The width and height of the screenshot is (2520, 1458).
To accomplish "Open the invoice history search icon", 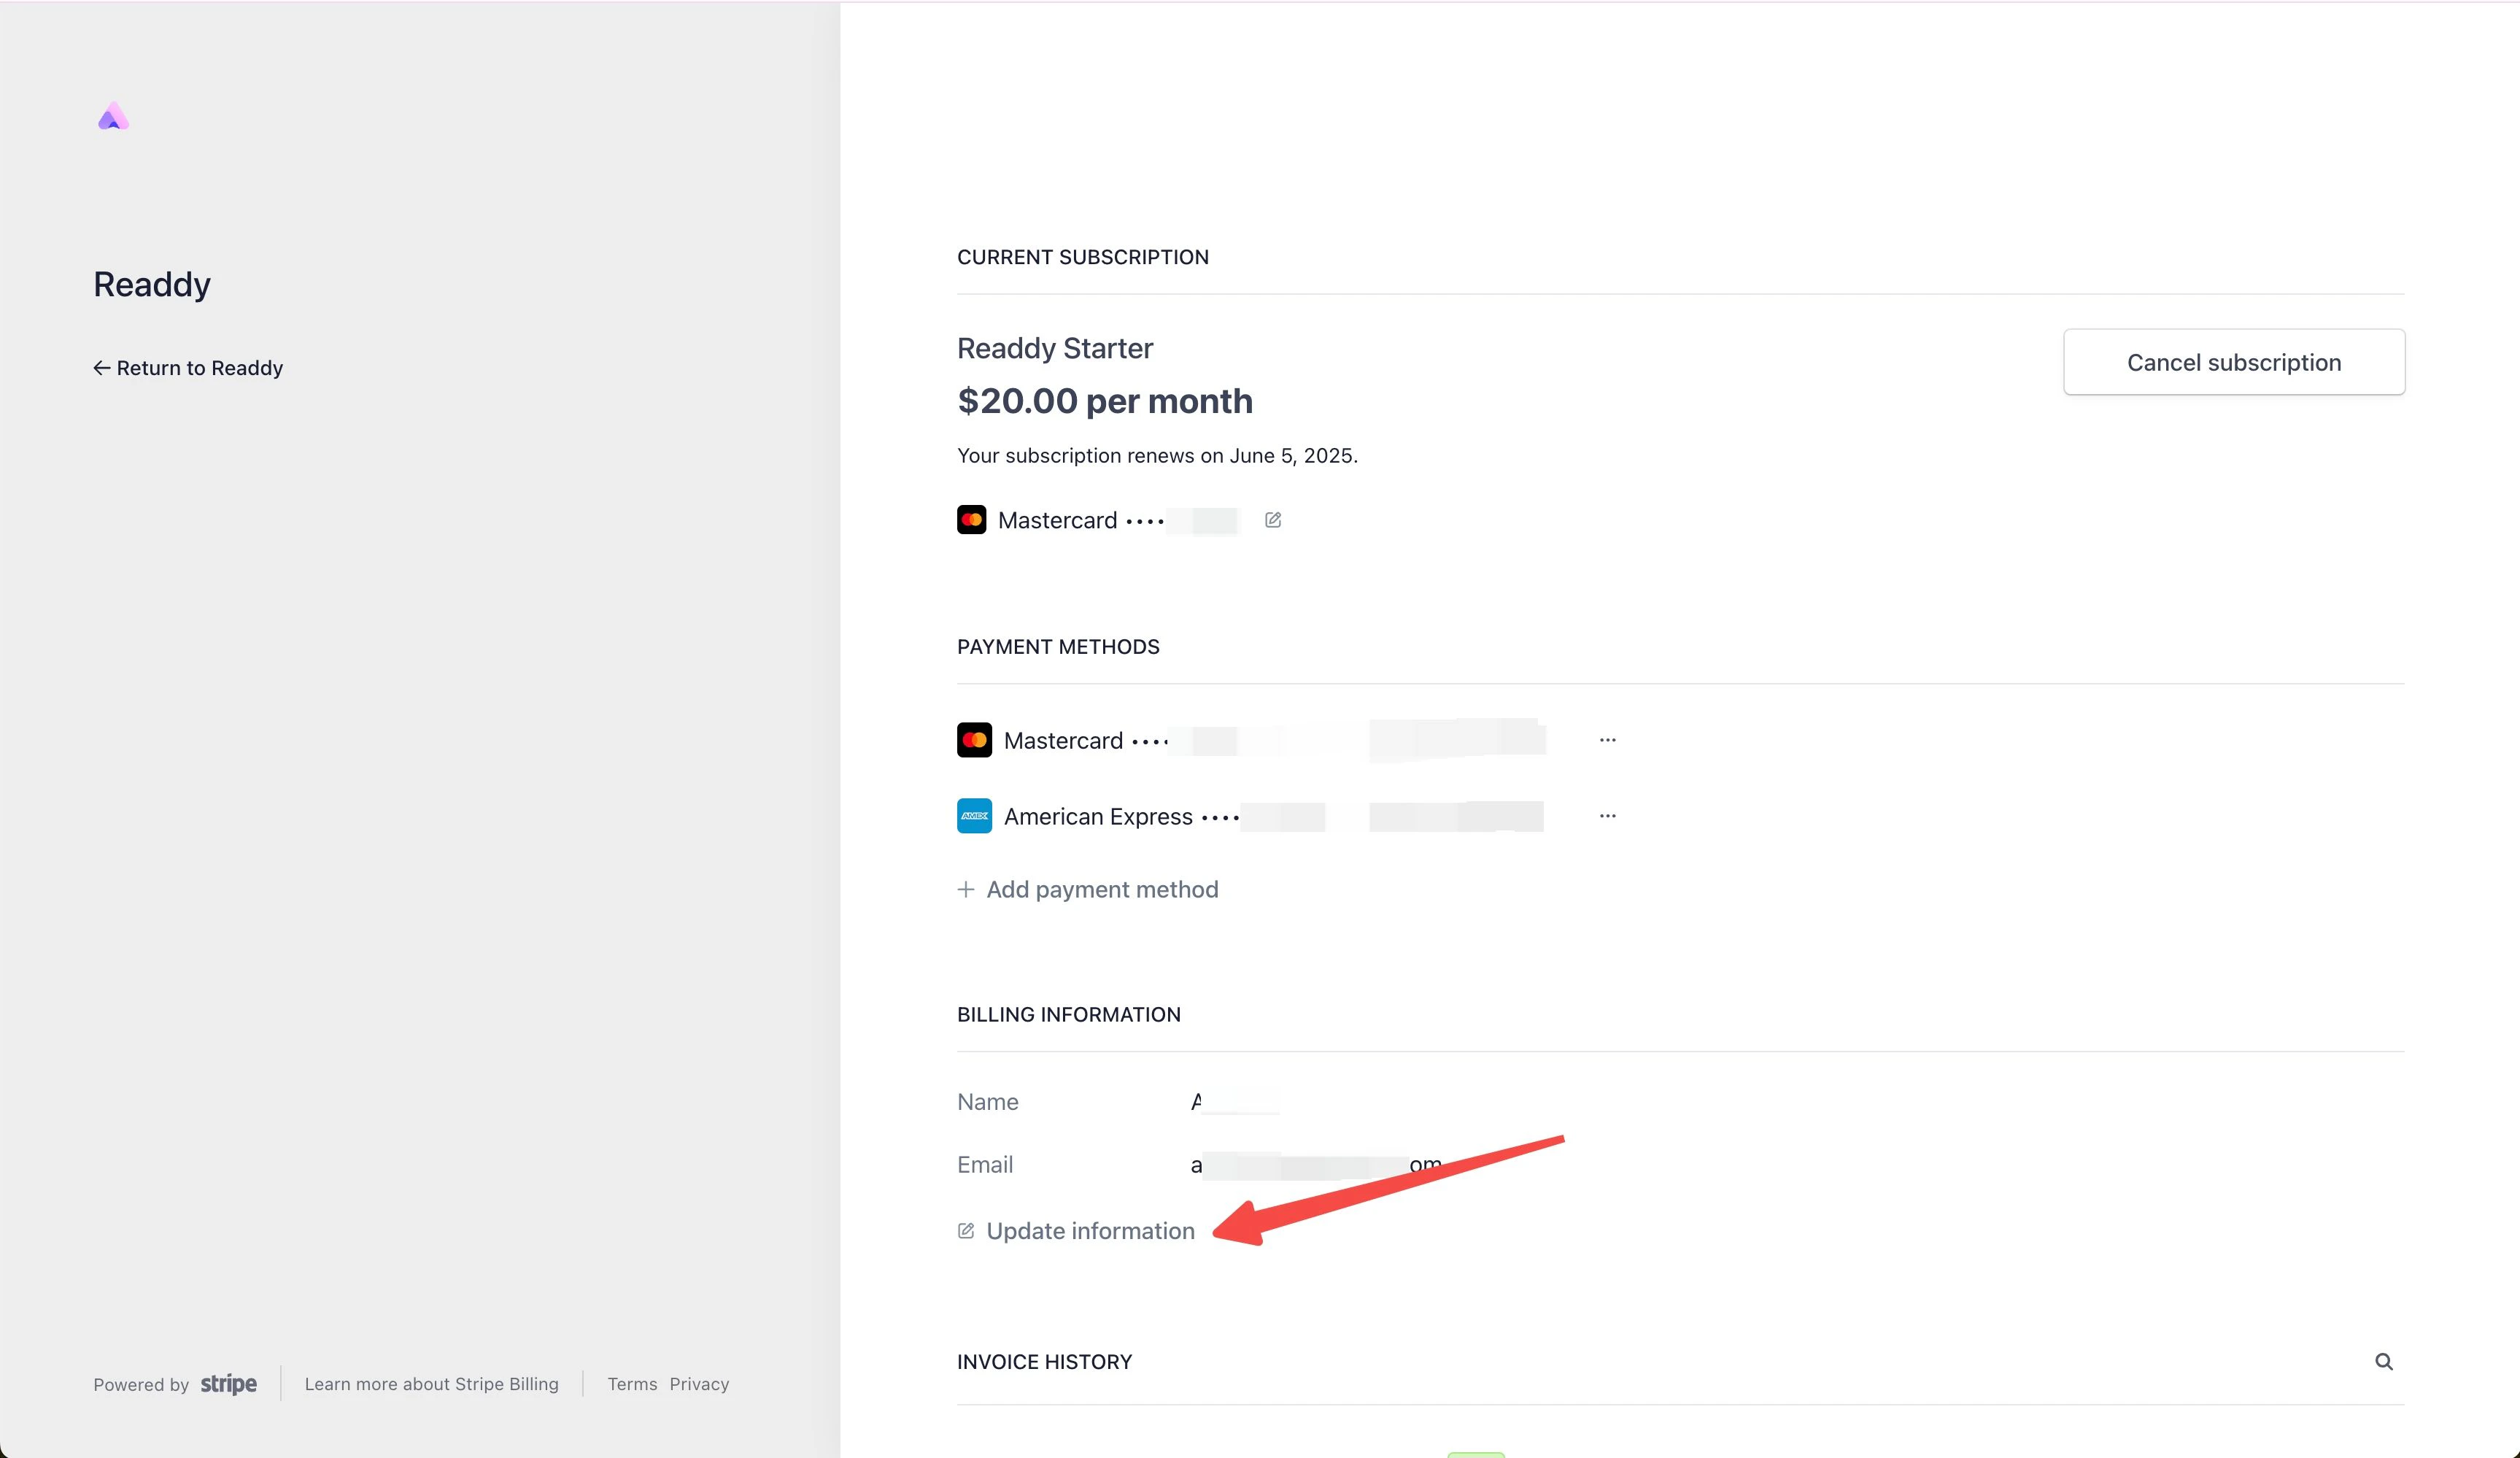I will point(2383,1361).
